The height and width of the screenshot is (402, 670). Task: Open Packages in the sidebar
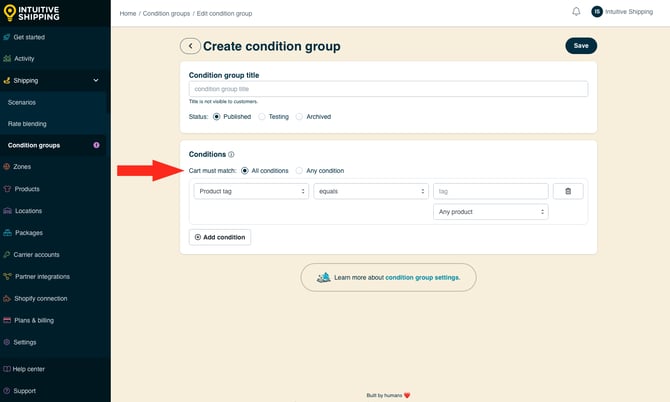pos(29,233)
